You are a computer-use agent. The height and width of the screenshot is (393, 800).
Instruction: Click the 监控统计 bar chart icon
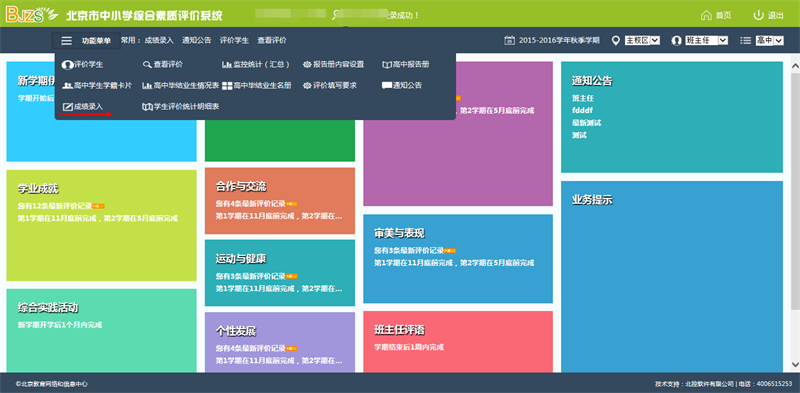(227, 65)
